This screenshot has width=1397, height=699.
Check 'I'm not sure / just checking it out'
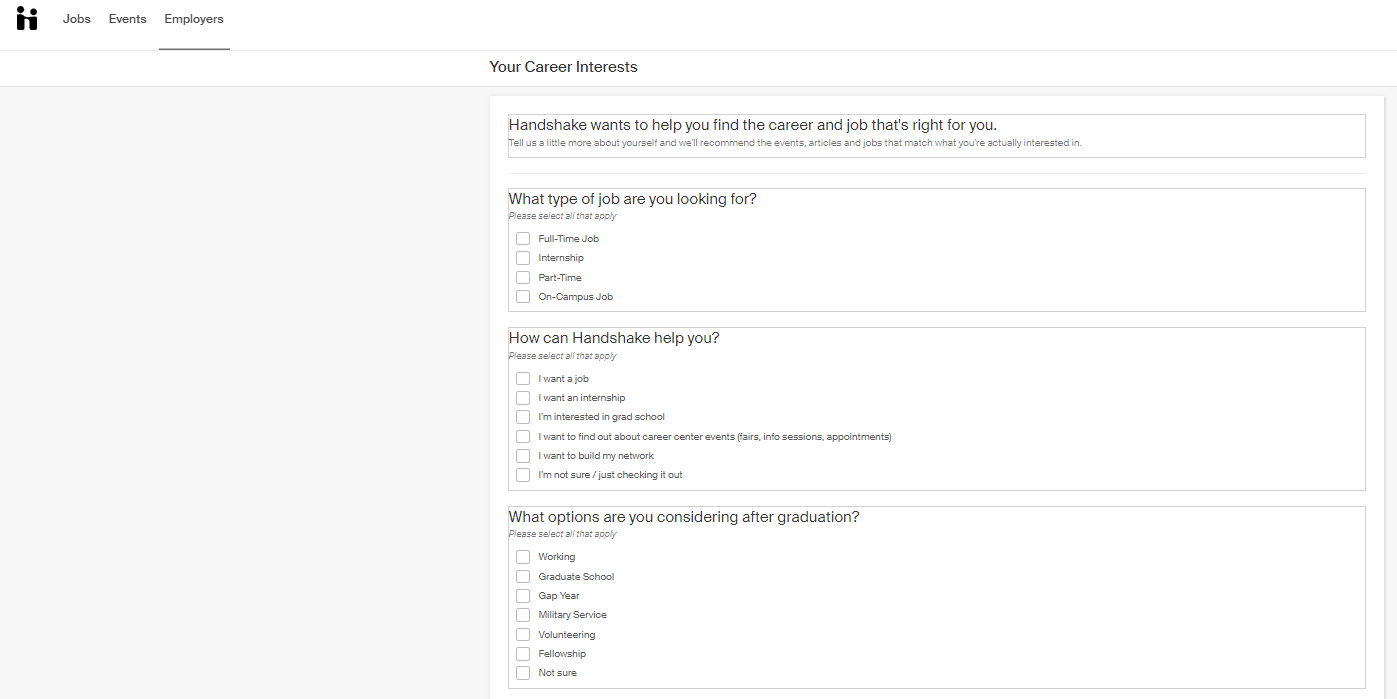523,474
